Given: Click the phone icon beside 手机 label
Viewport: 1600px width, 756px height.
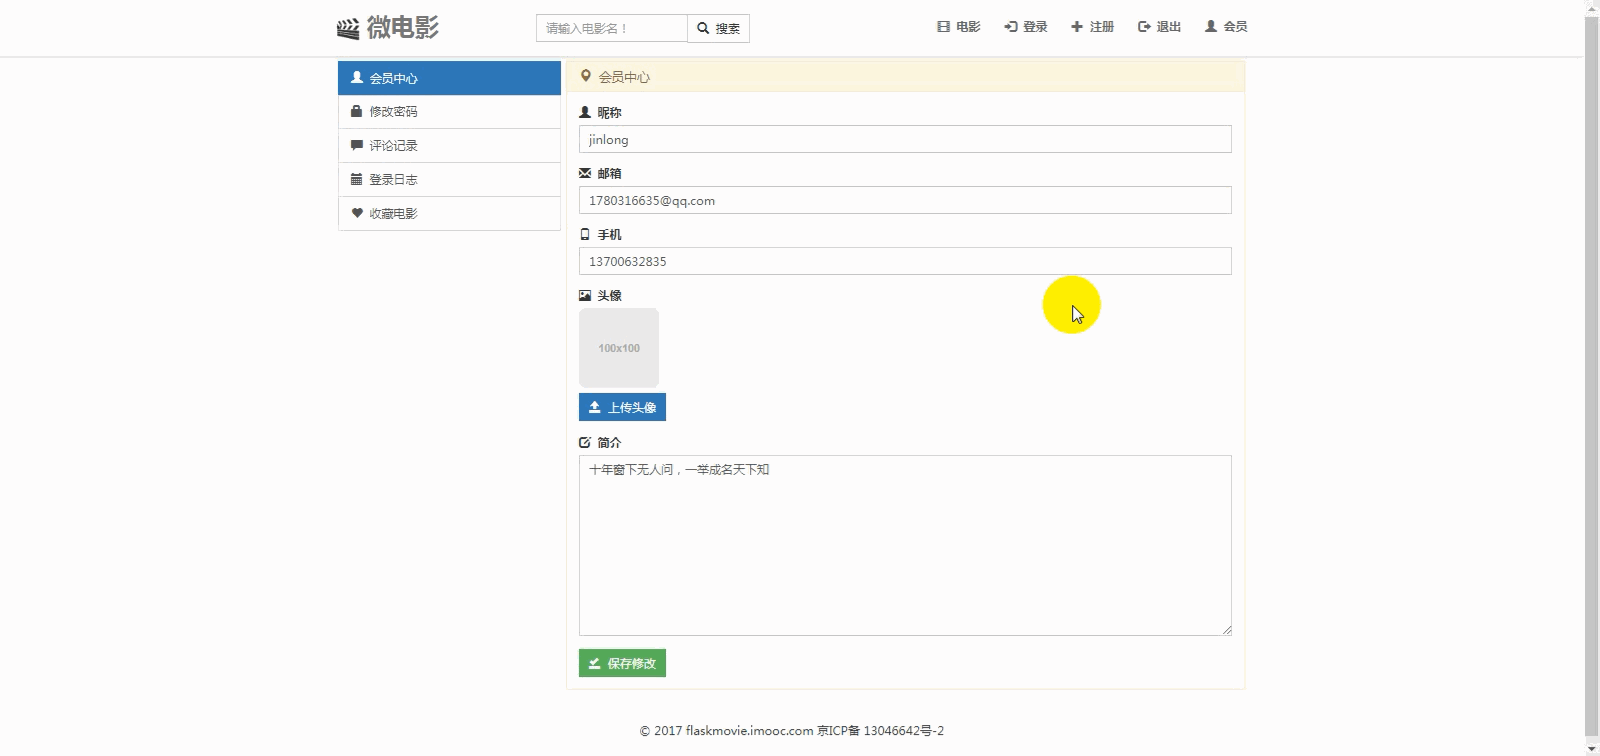Looking at the screenshot, I should click(585, 234).
